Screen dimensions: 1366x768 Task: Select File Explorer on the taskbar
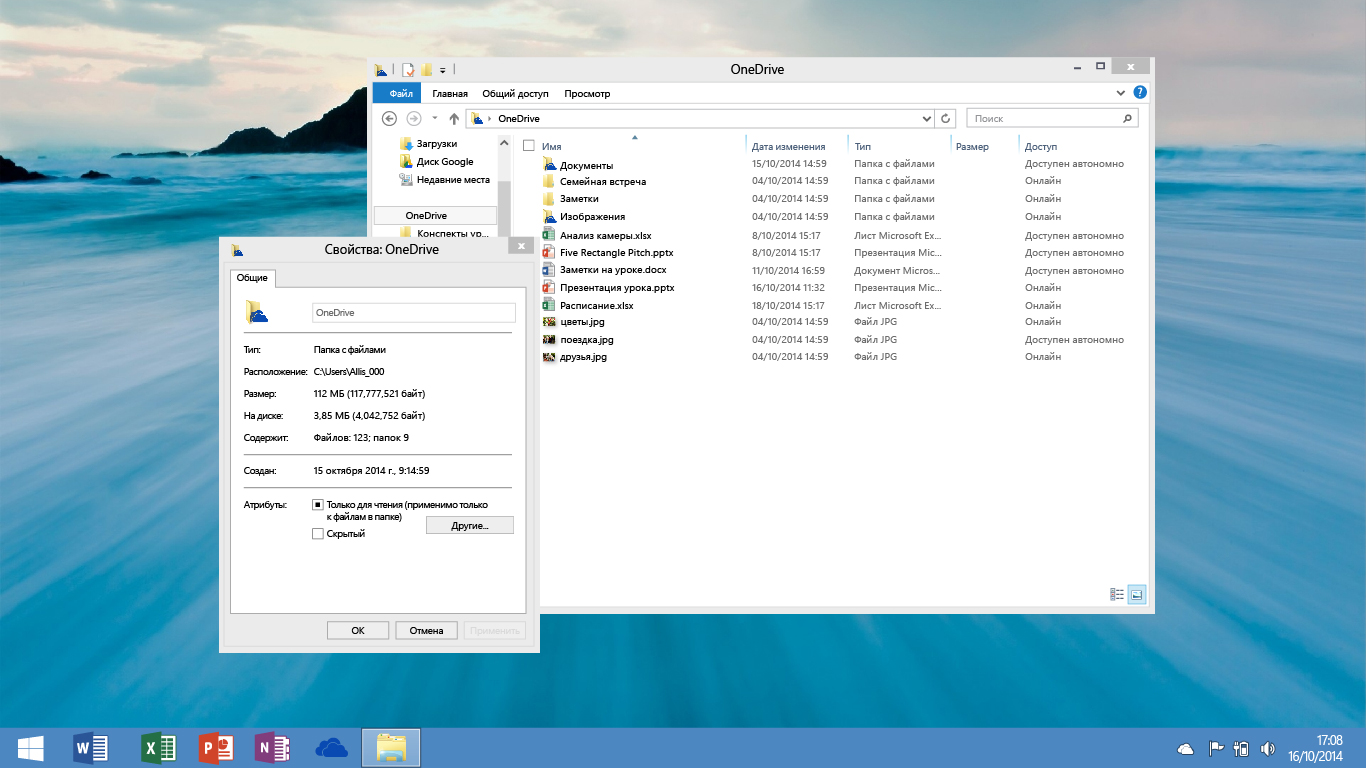point(391,747)
